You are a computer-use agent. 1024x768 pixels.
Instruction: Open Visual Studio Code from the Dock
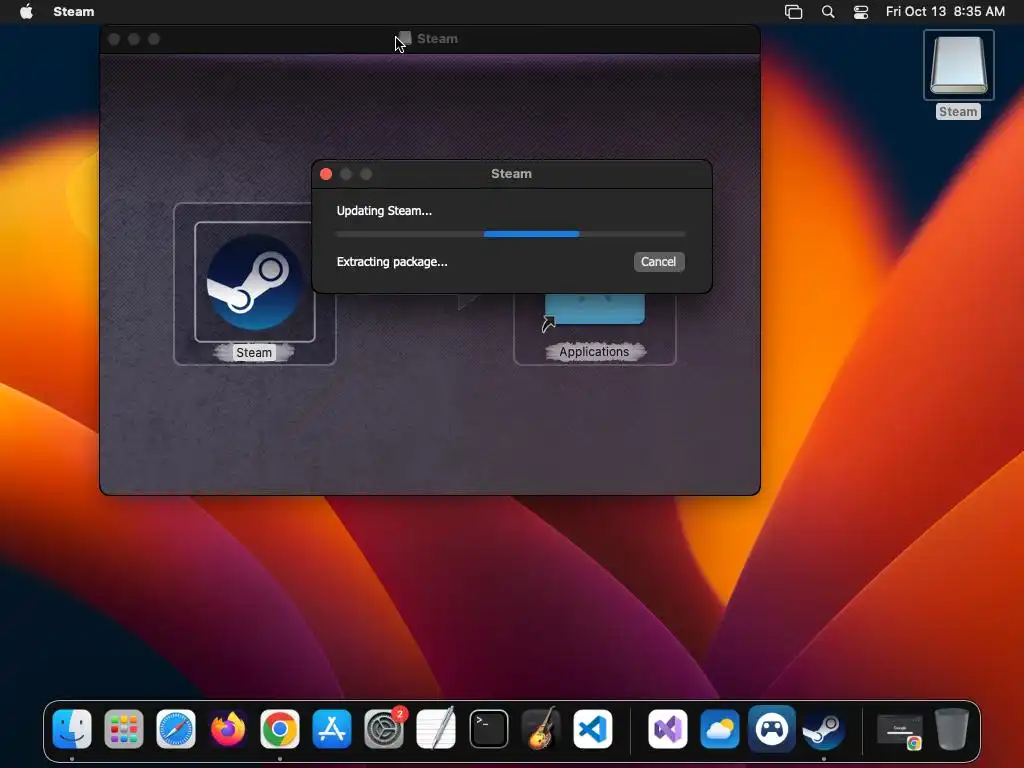click(x=593, y=729)
